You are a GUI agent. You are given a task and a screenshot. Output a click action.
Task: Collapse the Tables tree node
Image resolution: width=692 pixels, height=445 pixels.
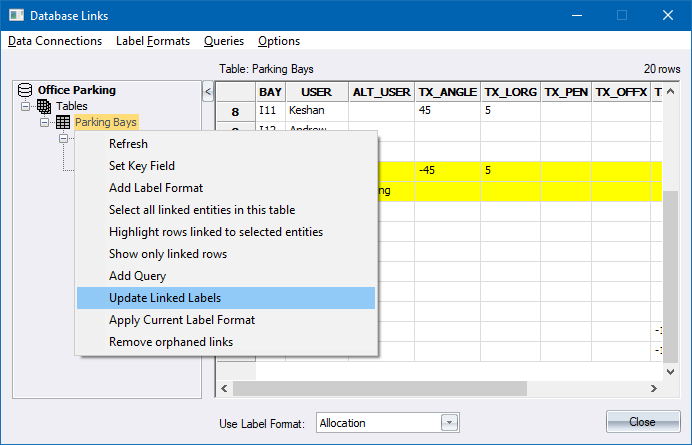click(26, 106)
